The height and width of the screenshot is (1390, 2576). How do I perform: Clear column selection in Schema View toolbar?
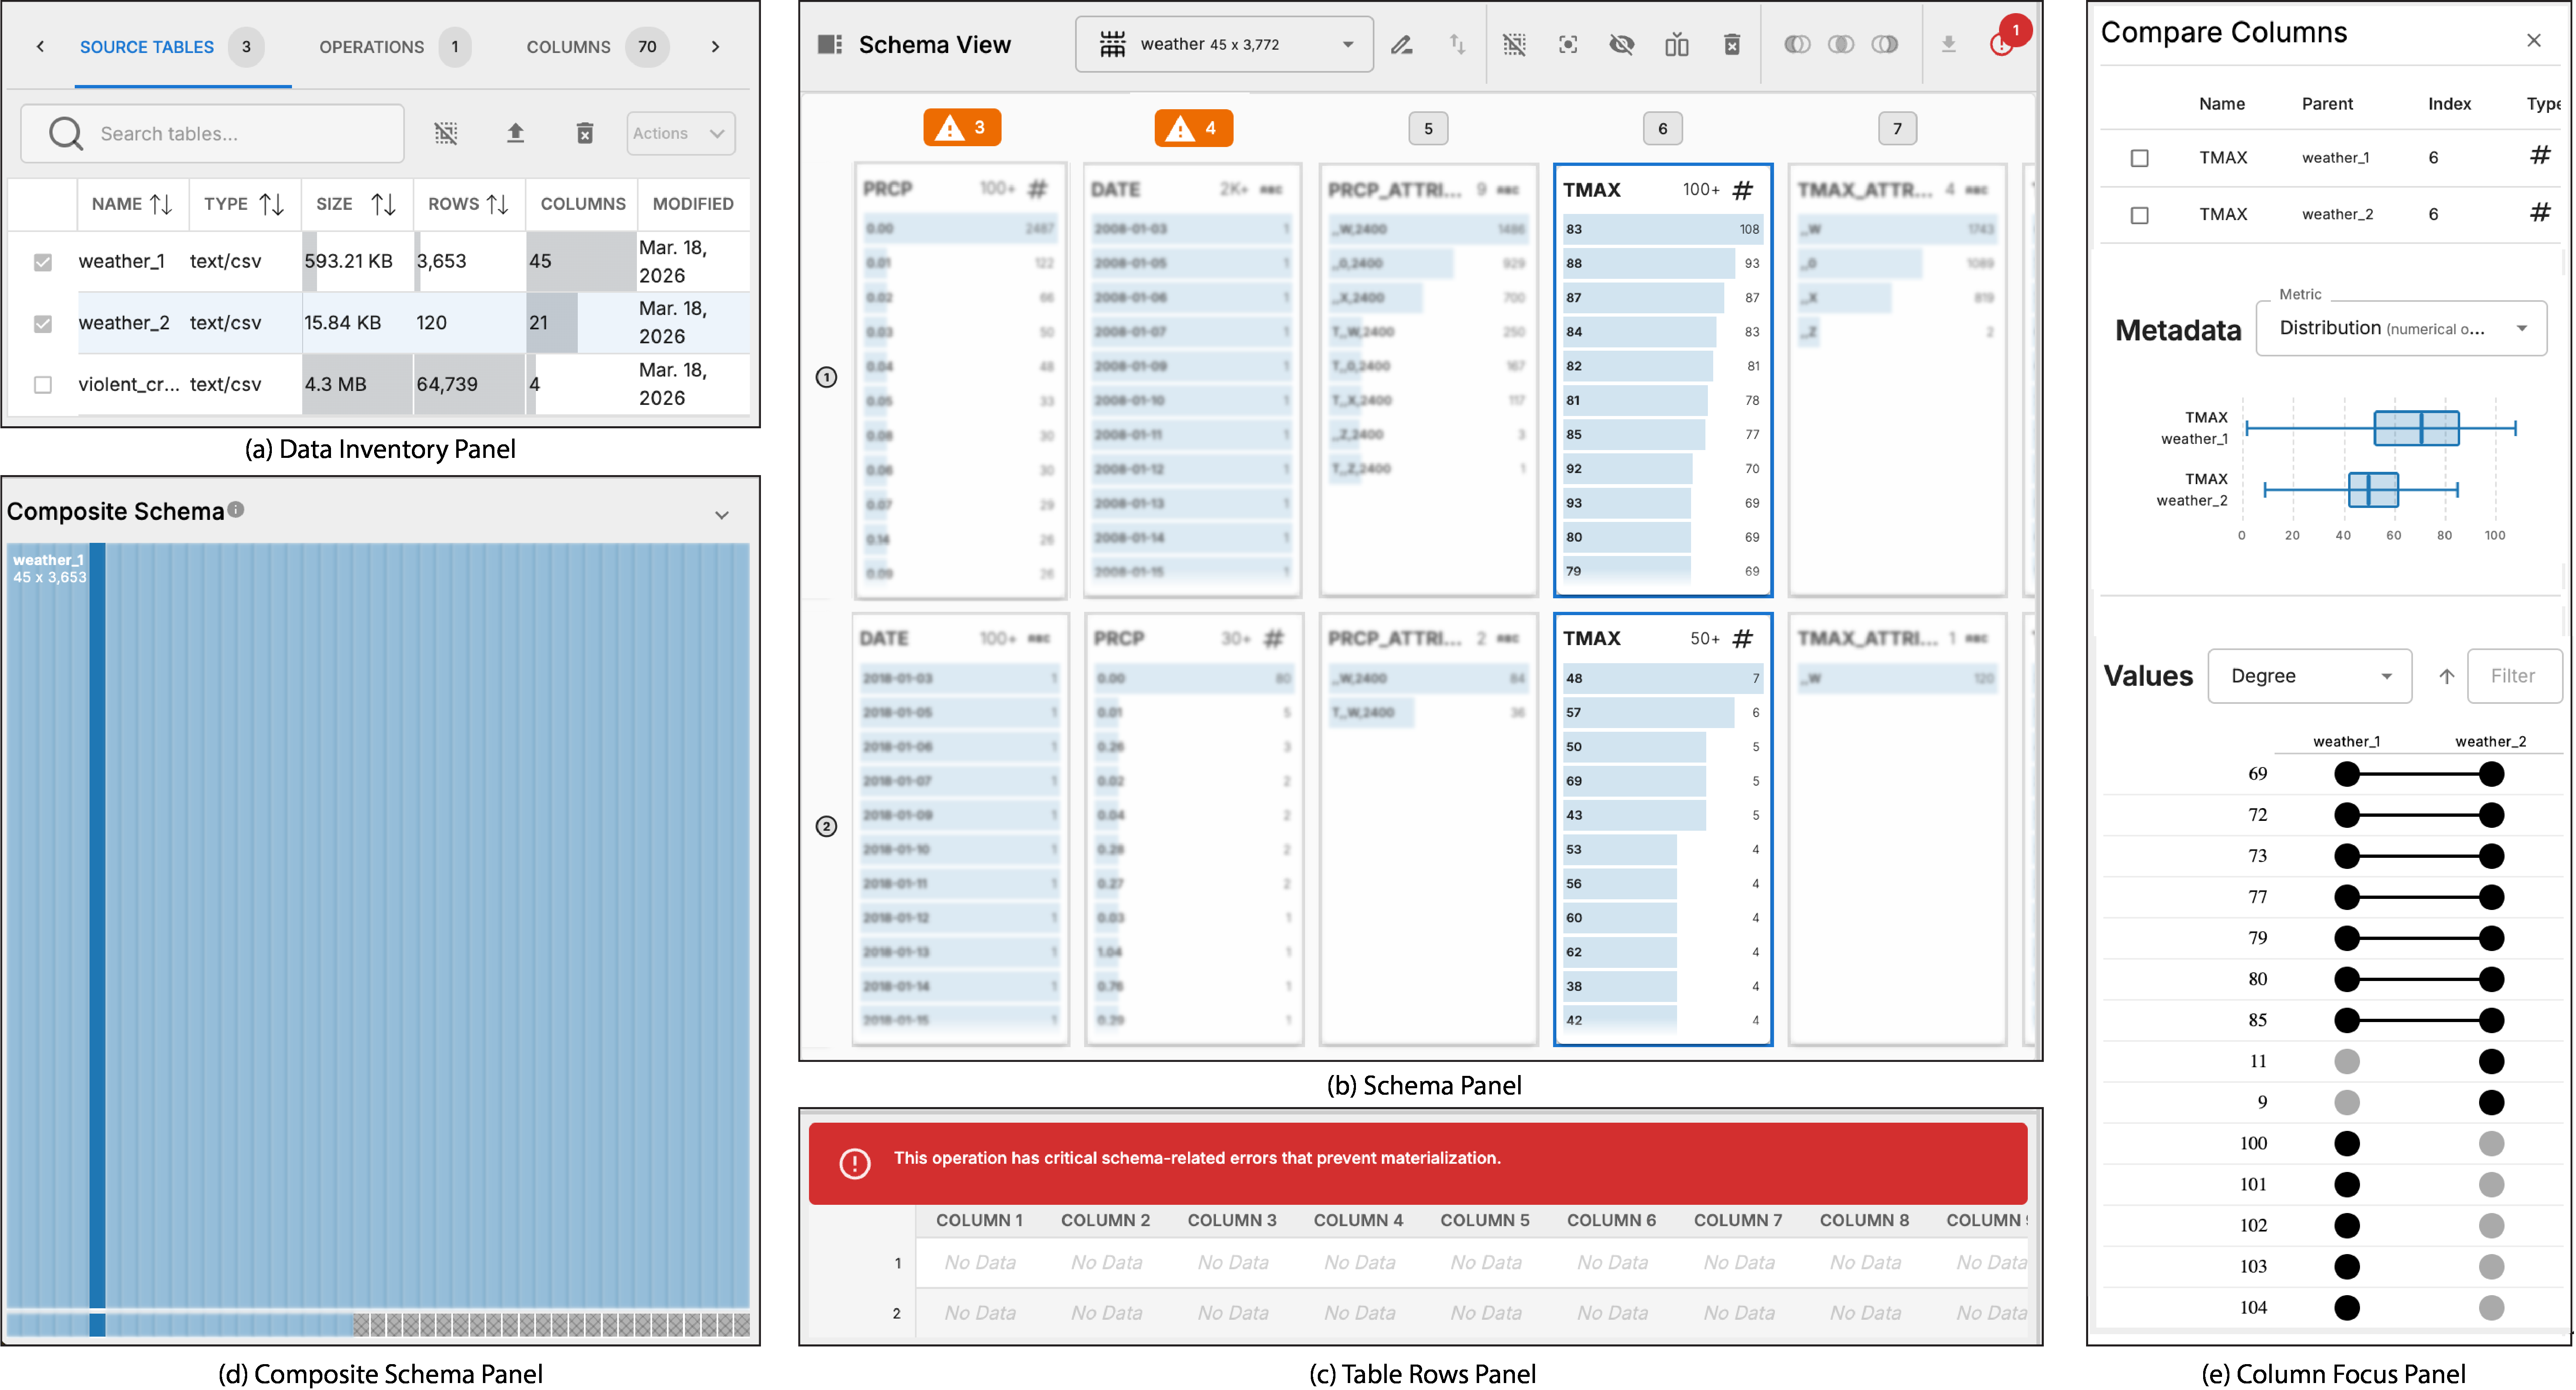point(1514,44)
